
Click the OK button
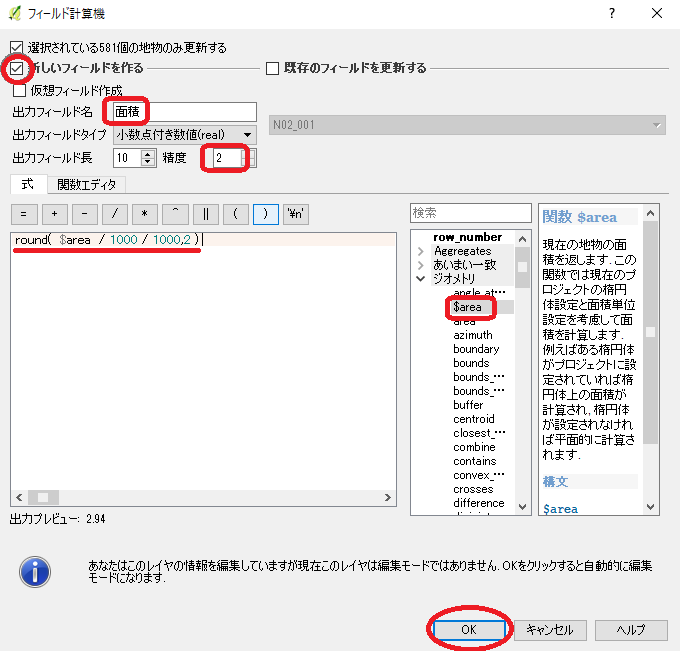tap(469, 630)
